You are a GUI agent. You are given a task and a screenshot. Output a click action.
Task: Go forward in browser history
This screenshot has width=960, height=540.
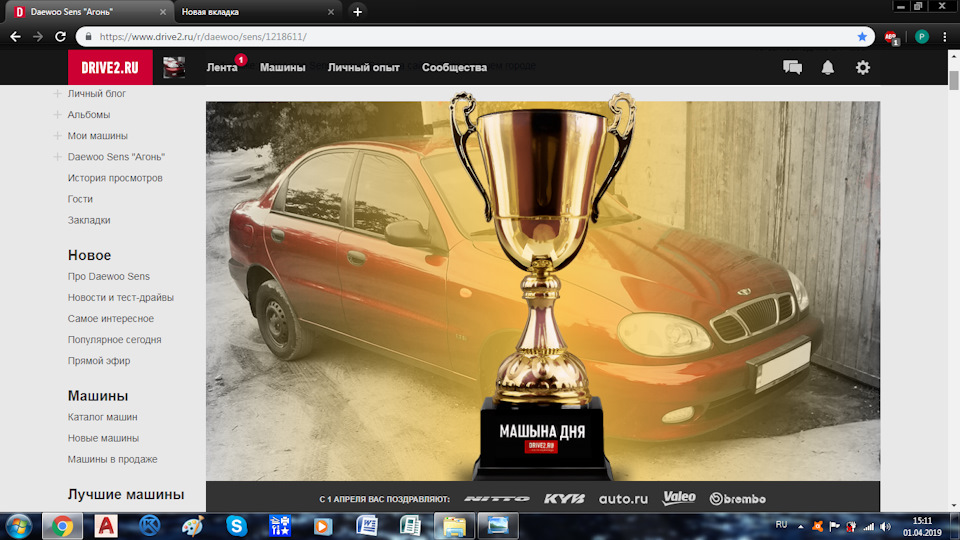[38, 37]
